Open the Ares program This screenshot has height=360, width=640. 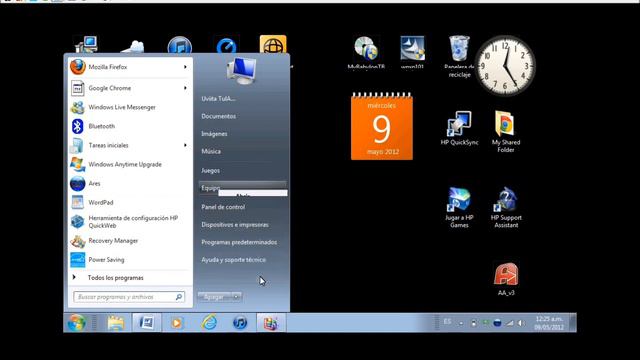click(x=129, y=183)
